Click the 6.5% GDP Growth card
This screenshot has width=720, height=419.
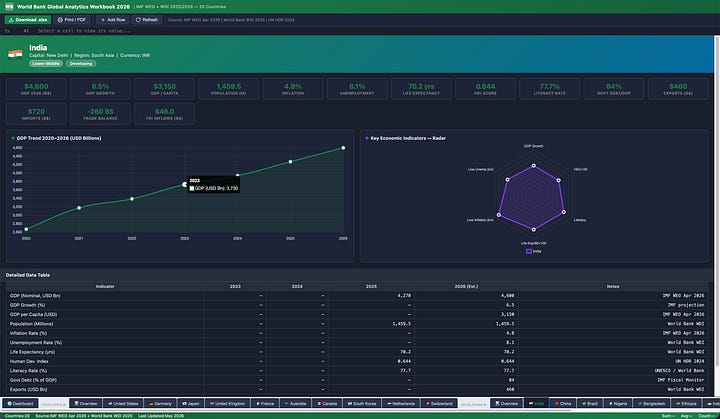point(100,89)
